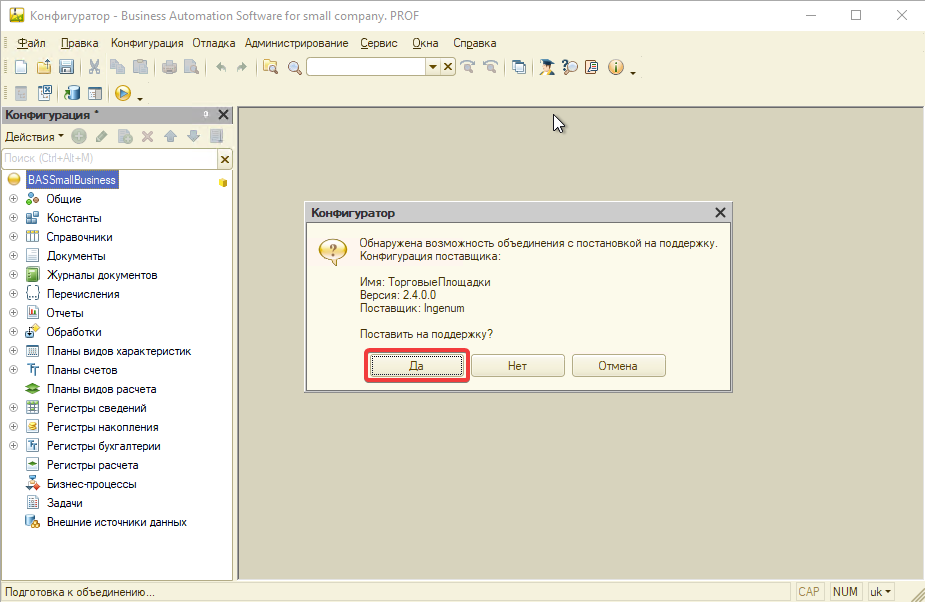
Task: Pin the Конфигурация panel with the pin icon
Action: [206, 115]
